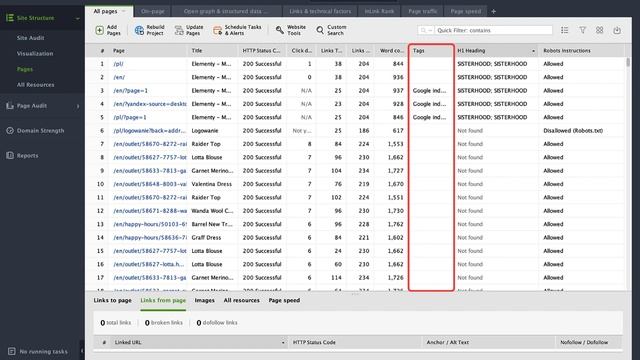Select the Valentina Dress title cell

click(211, 184)
